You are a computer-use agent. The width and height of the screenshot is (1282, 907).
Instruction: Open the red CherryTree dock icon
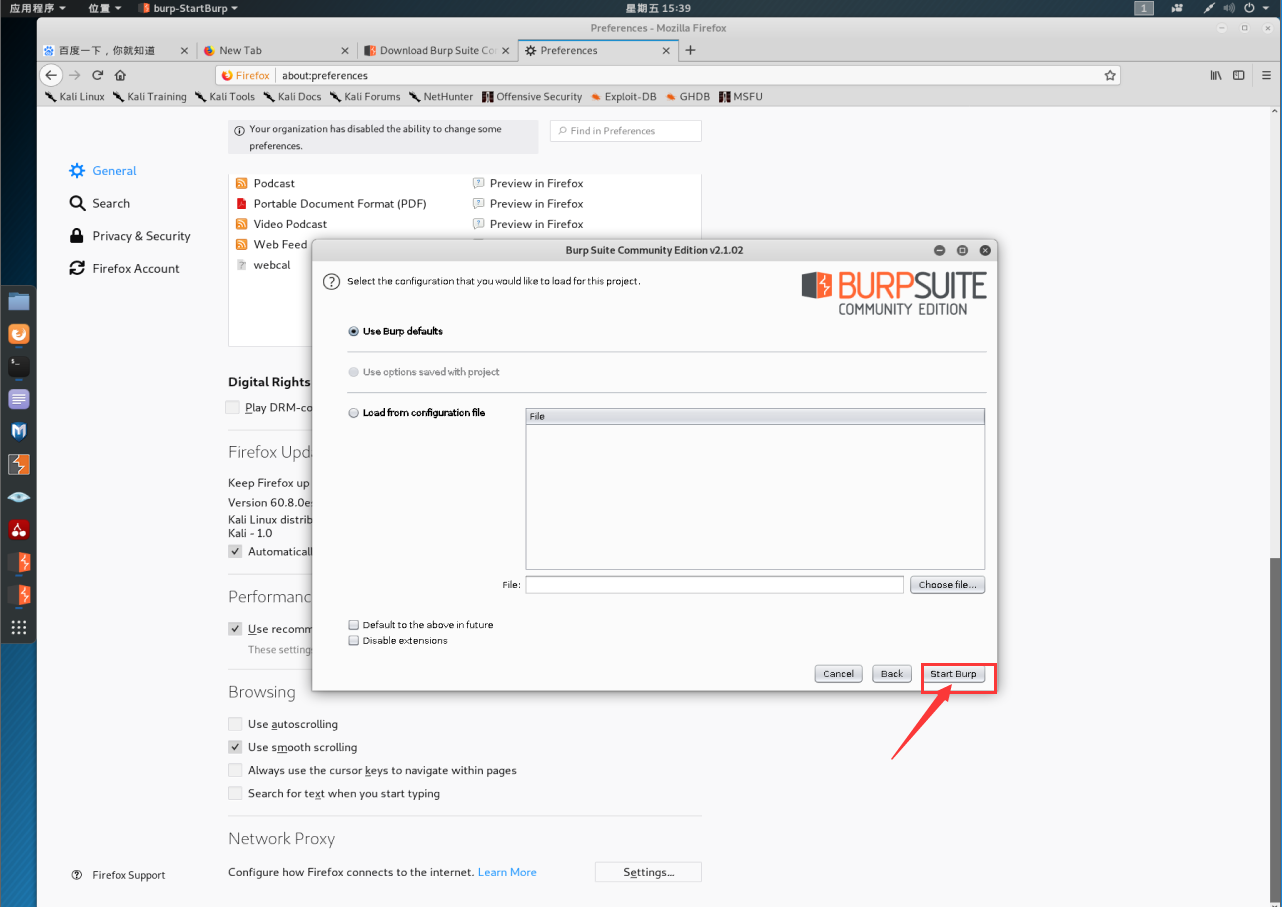[19, 529]
